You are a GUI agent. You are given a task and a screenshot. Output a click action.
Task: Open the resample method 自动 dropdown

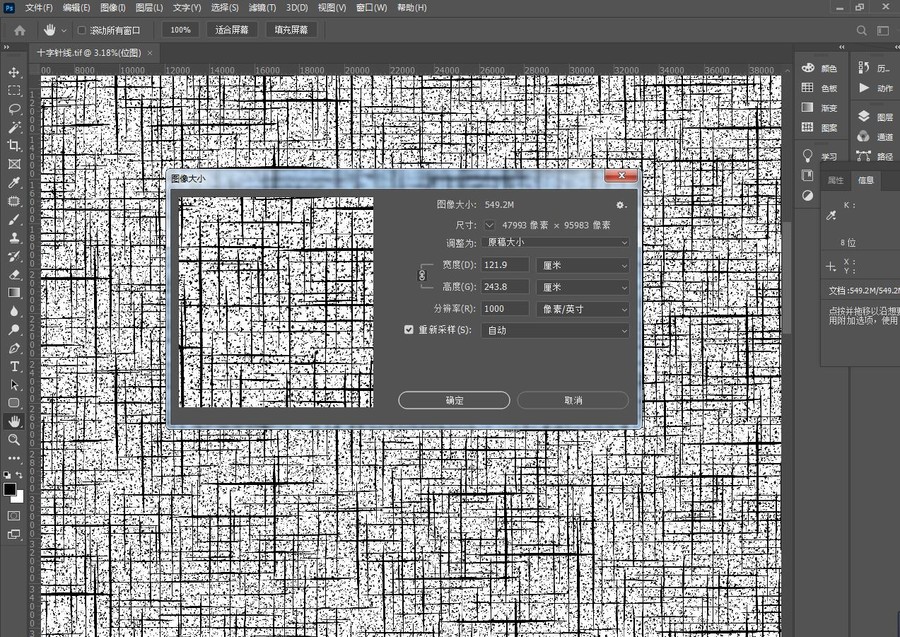tap(555, 331)
